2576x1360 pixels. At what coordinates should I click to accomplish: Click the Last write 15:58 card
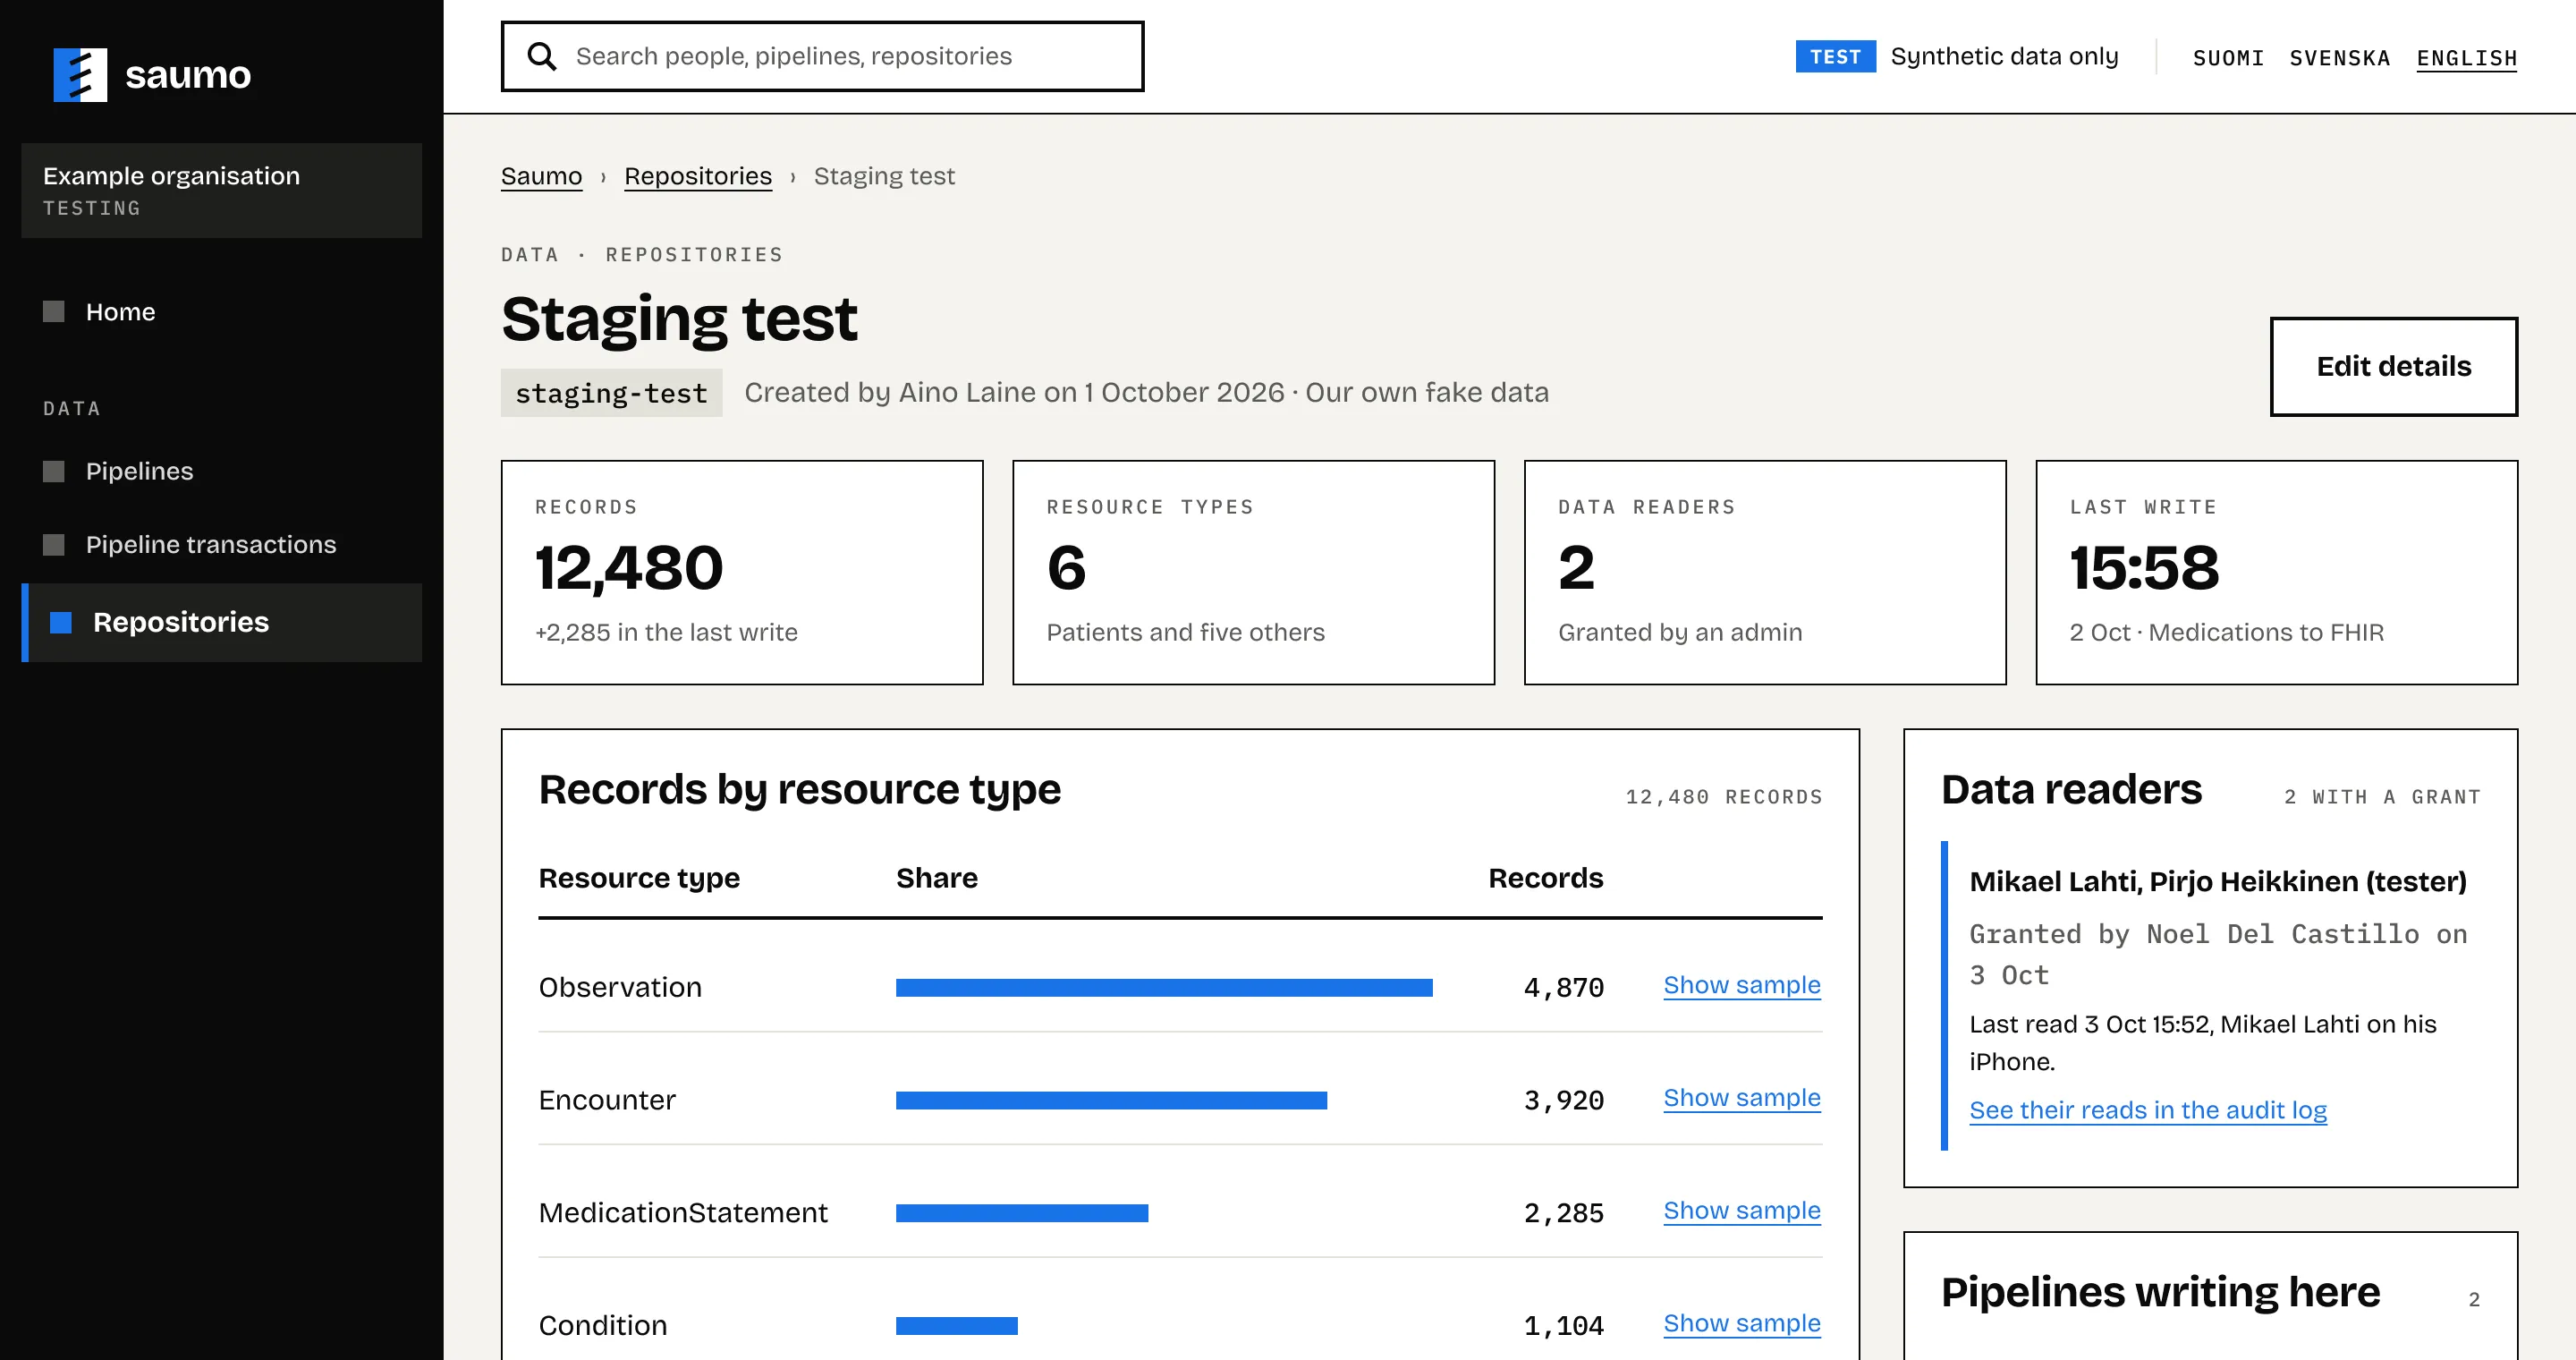click(x=2276, y=573)
